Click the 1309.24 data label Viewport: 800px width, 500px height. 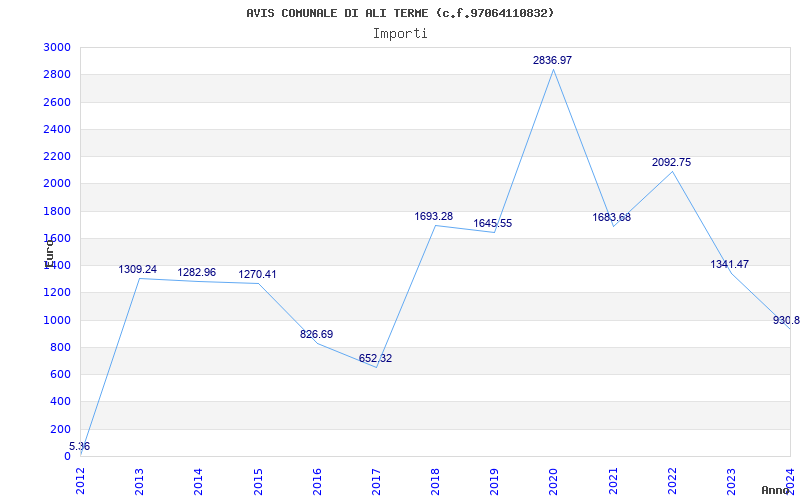click(x=138, y=269)
